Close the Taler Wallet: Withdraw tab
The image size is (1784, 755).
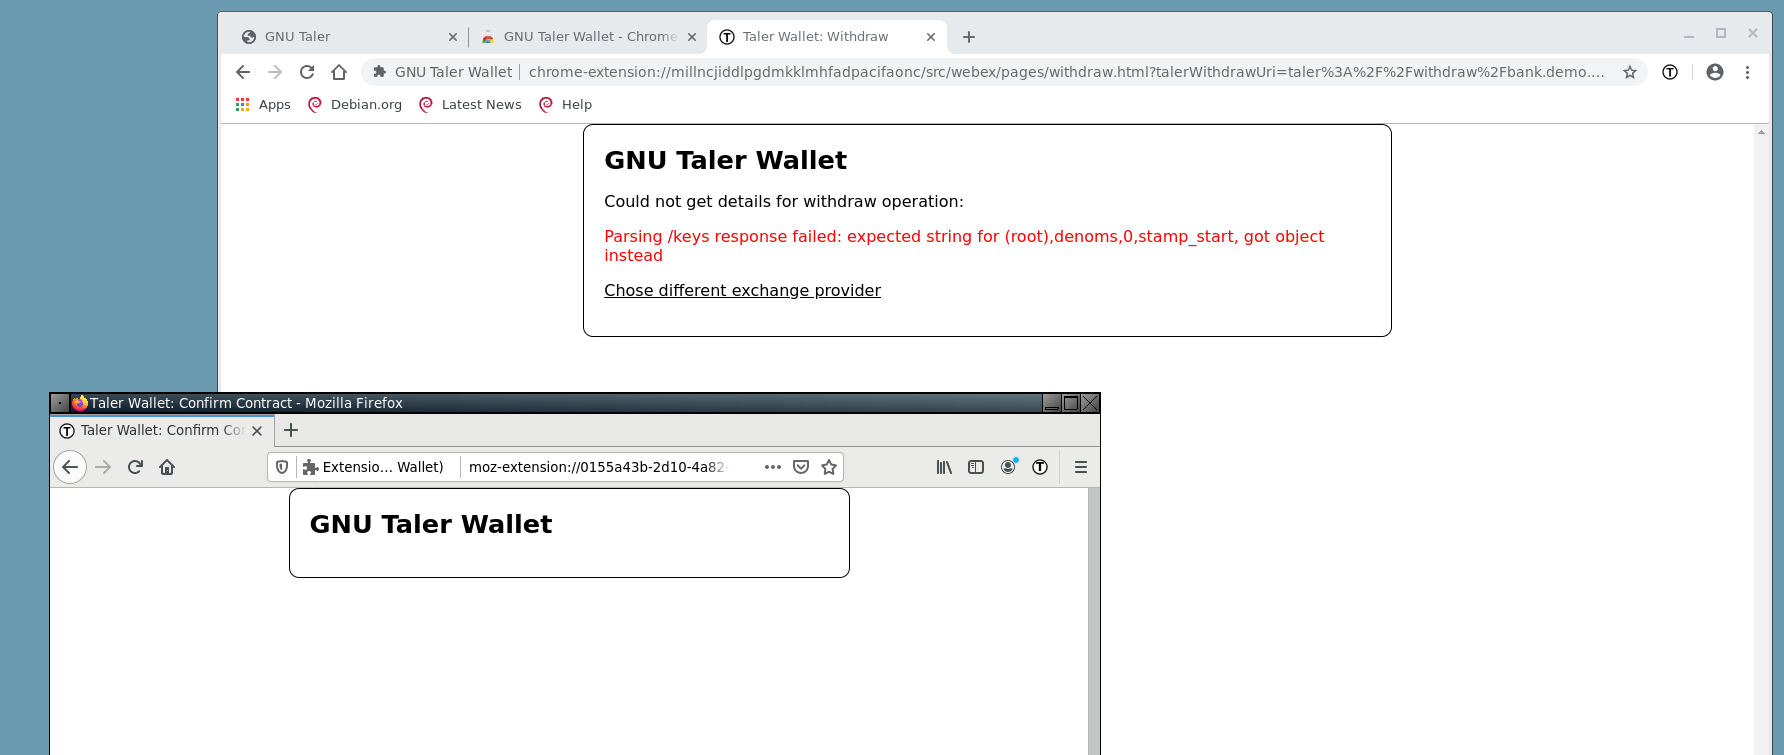931,37
